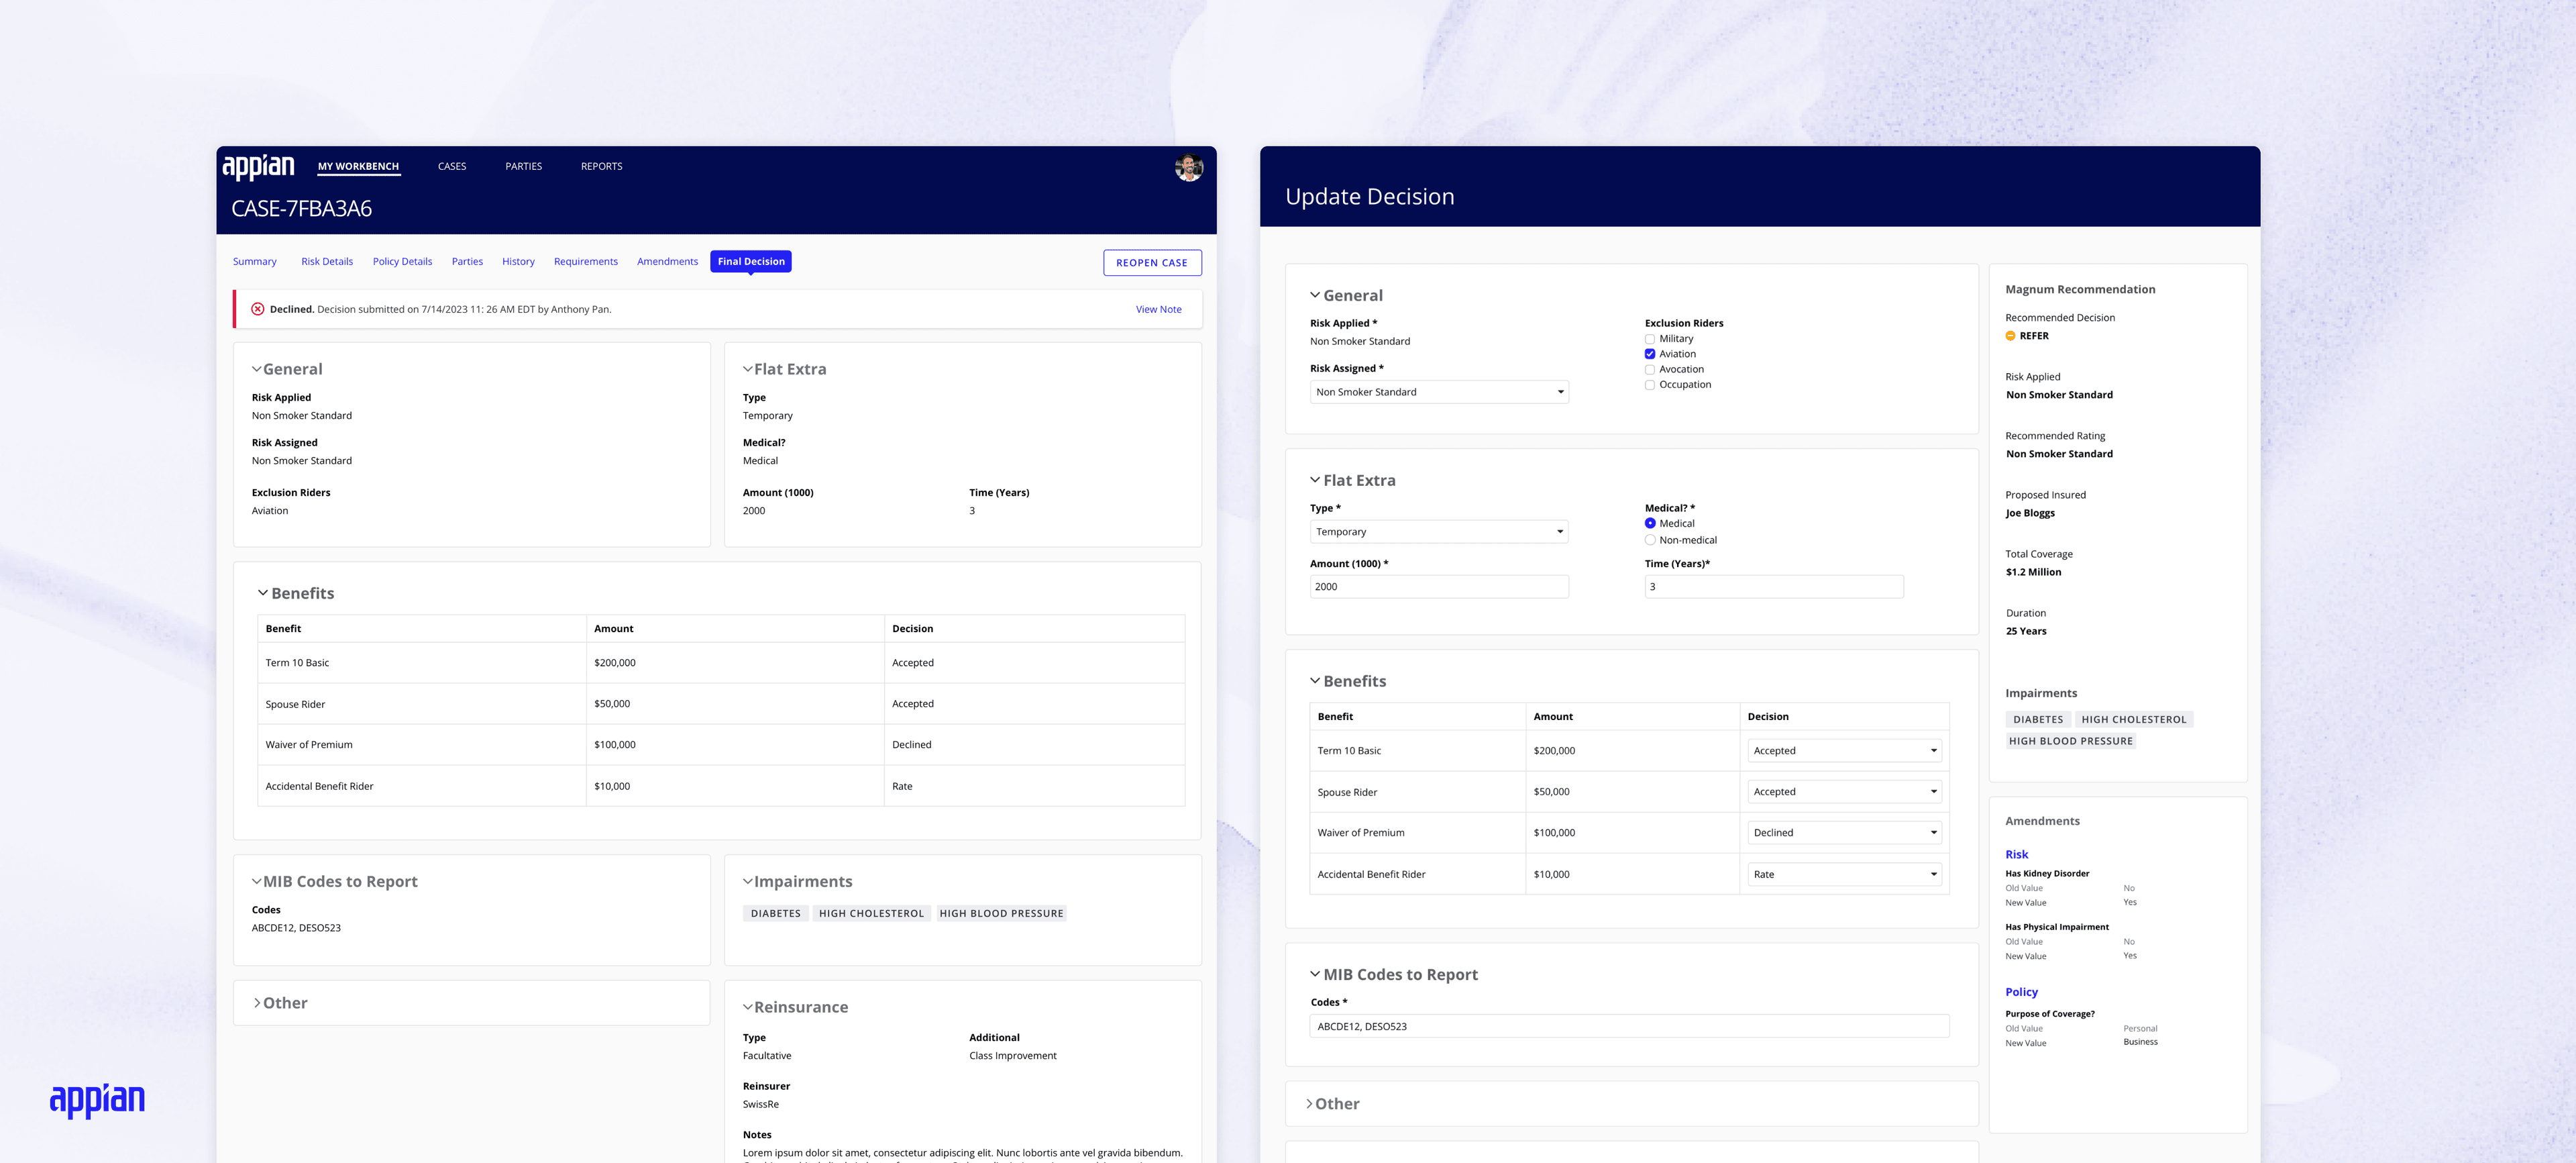The height and width of the screenshot is (1163, 2576).
Task: Click the Amount (1000) input field
Action: click(1438, 587)
